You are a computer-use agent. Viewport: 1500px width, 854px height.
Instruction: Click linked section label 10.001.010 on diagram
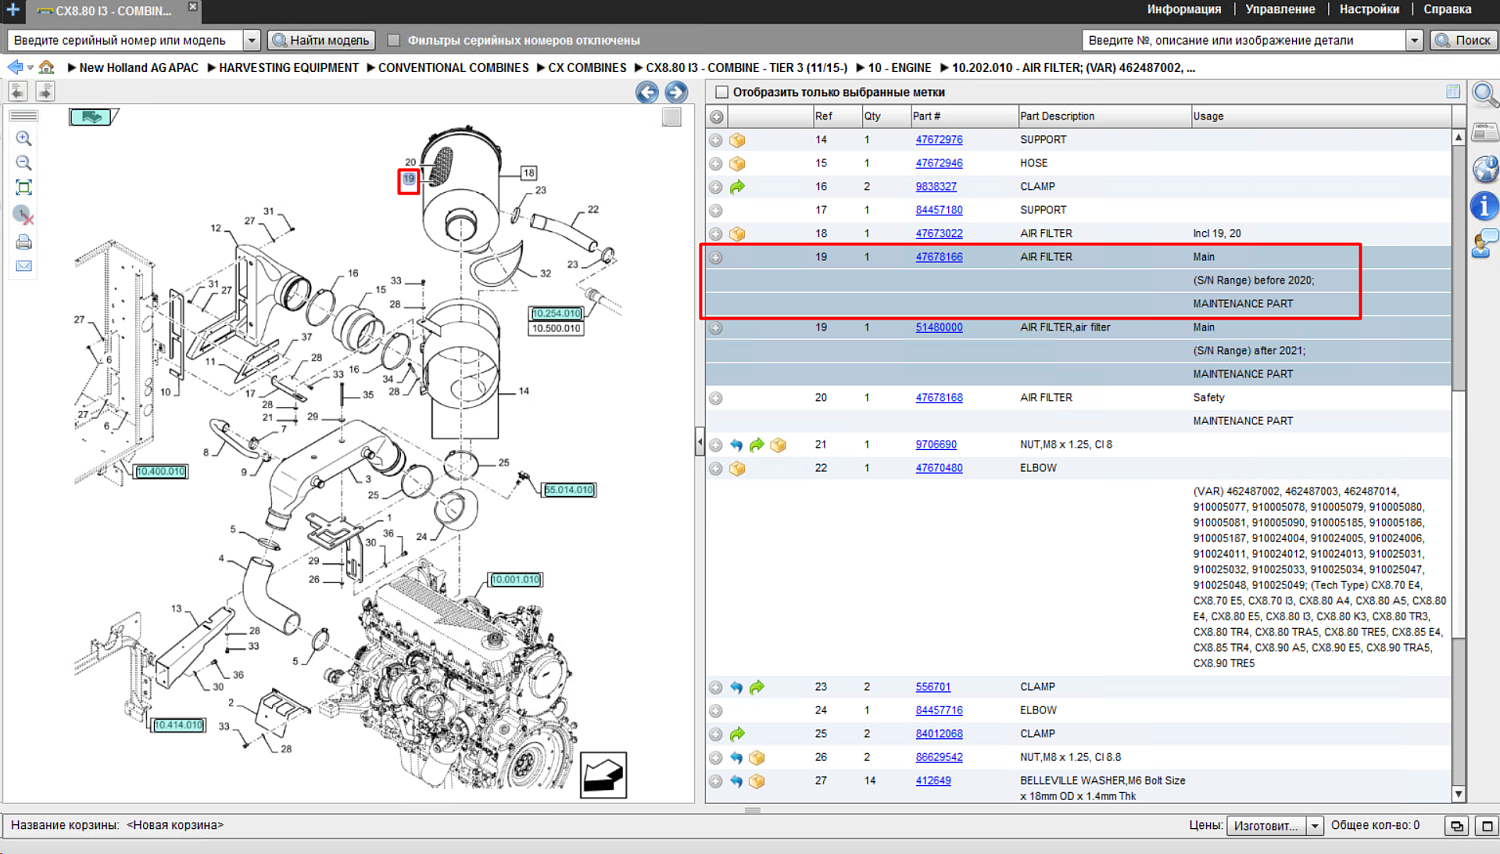(x=515, y=580)
